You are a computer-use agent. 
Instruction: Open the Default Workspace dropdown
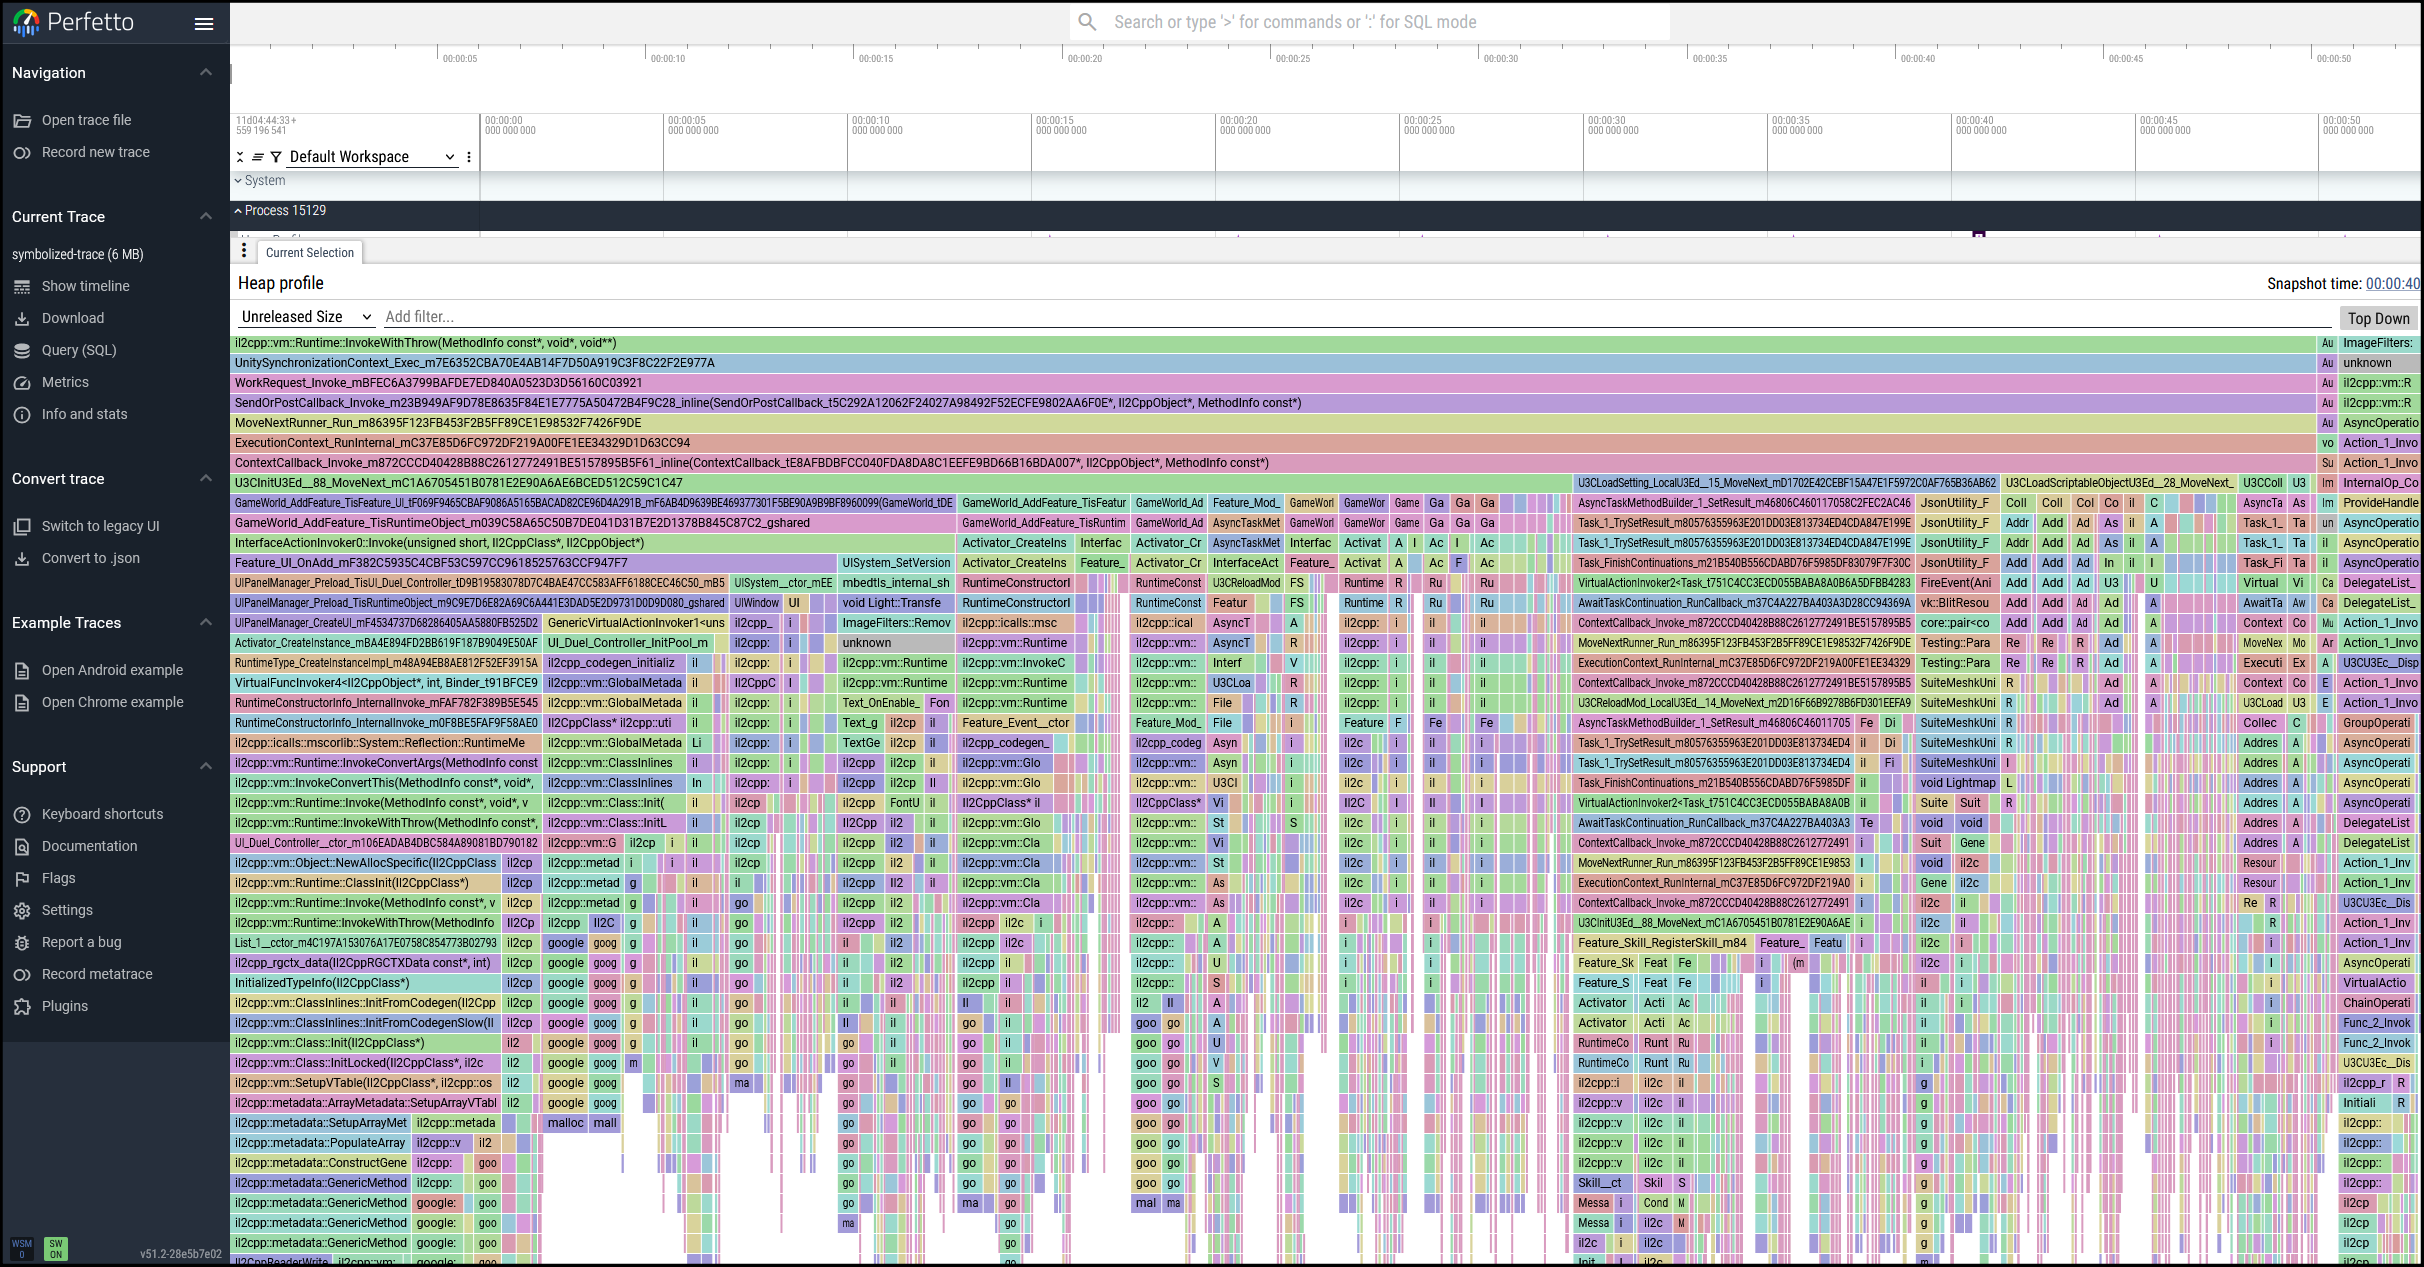click(x=371, y=157)
